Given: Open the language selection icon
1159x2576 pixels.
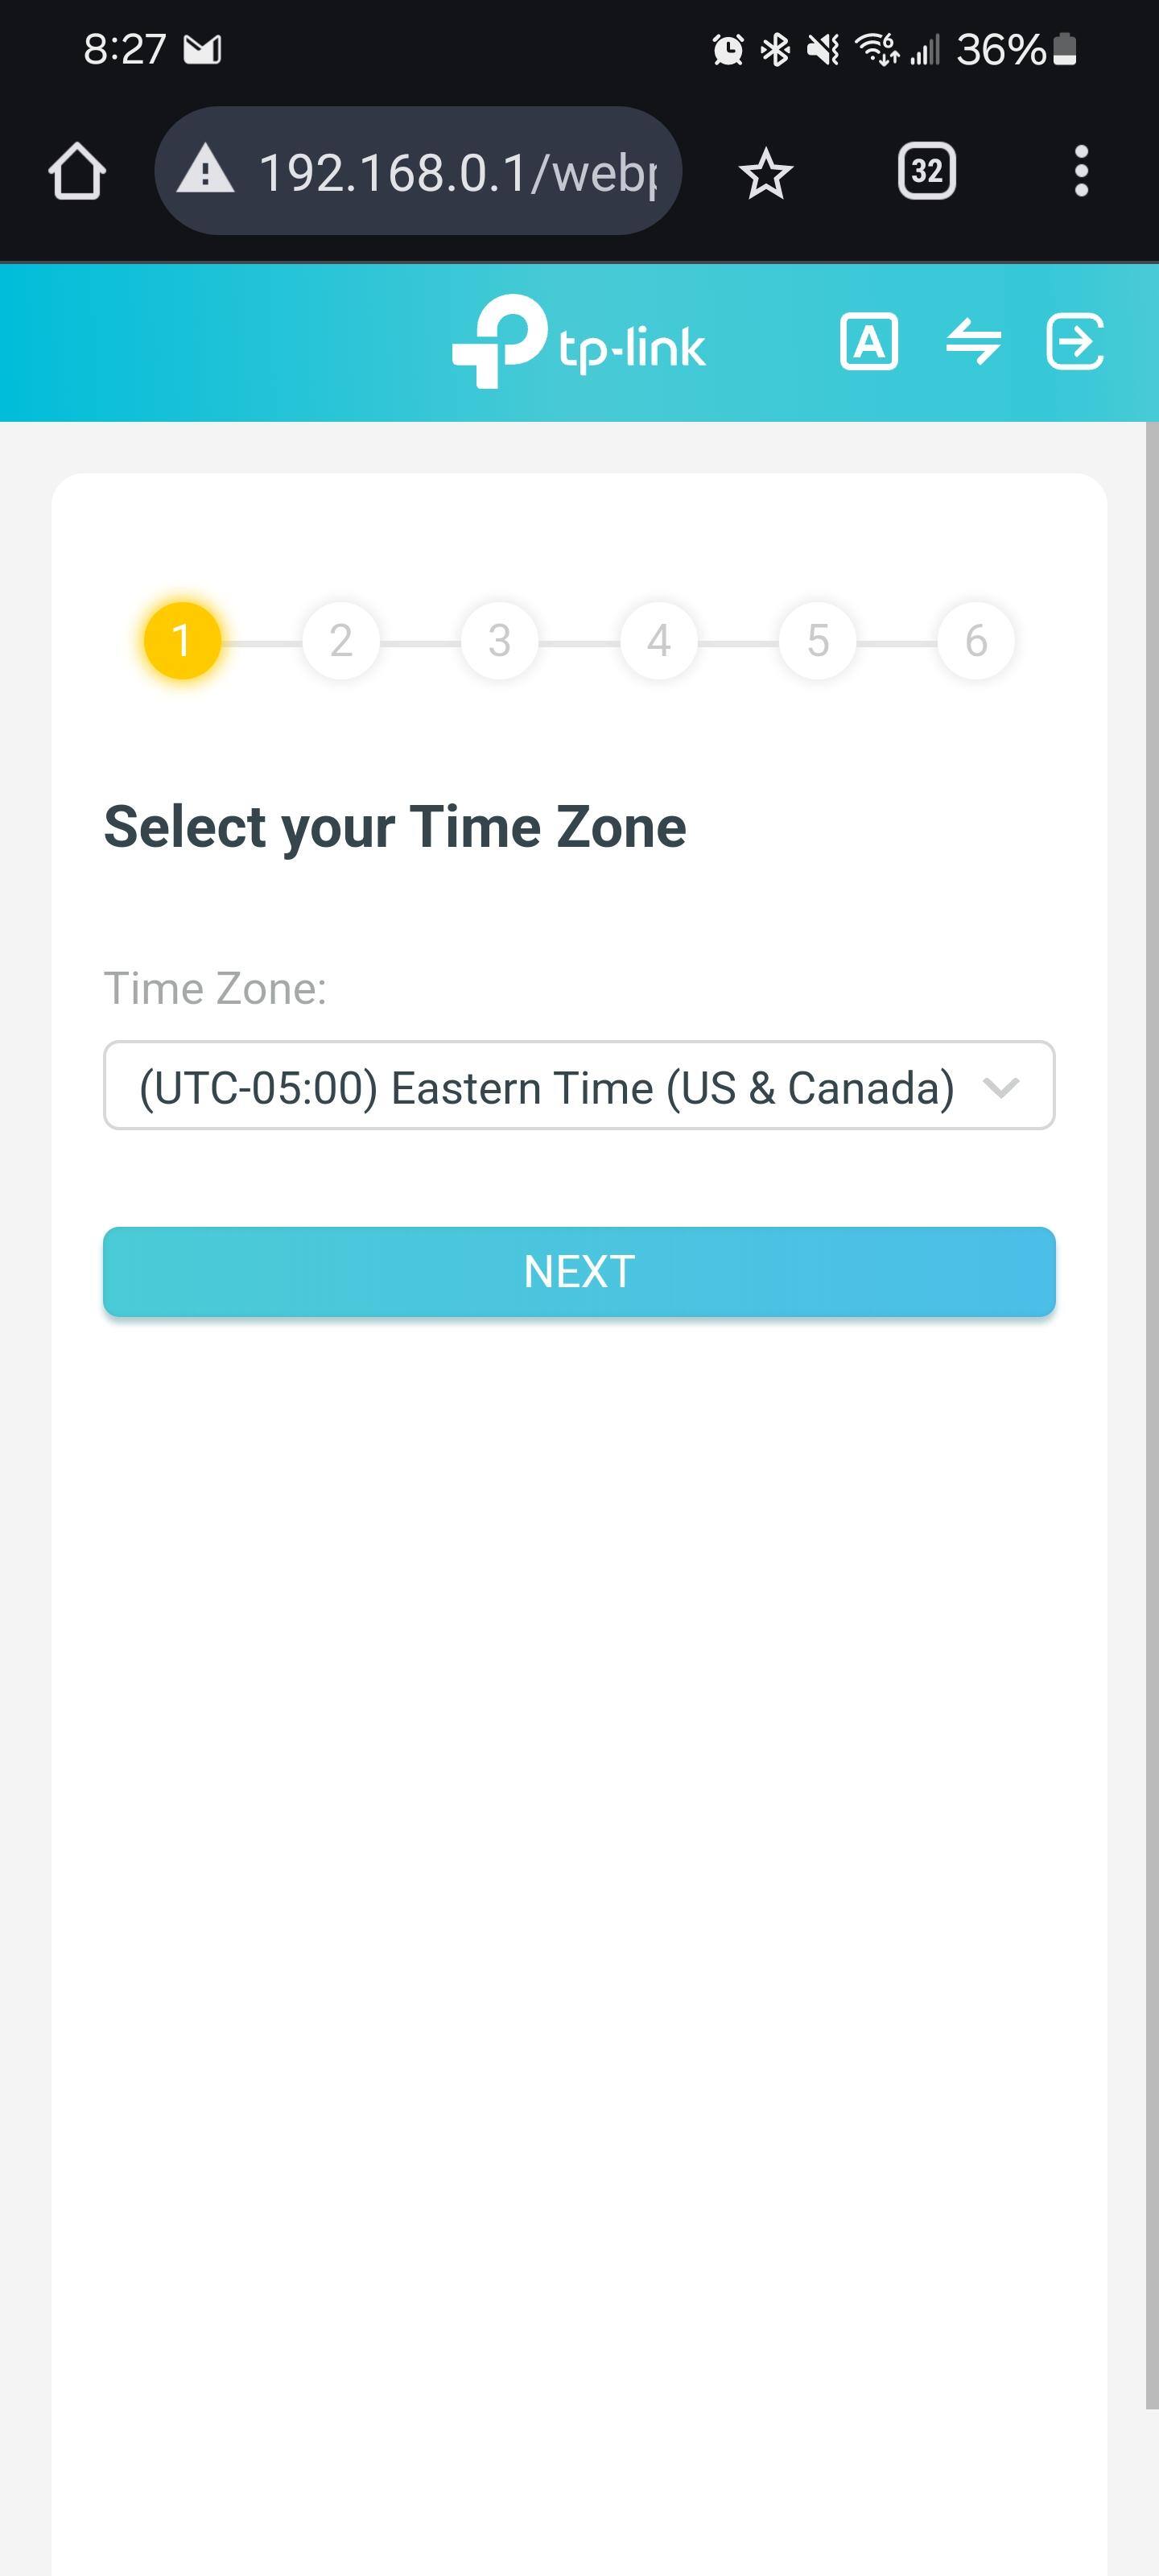Looking at the screenshot, I should pyautogui.click(x=868, y=342).
